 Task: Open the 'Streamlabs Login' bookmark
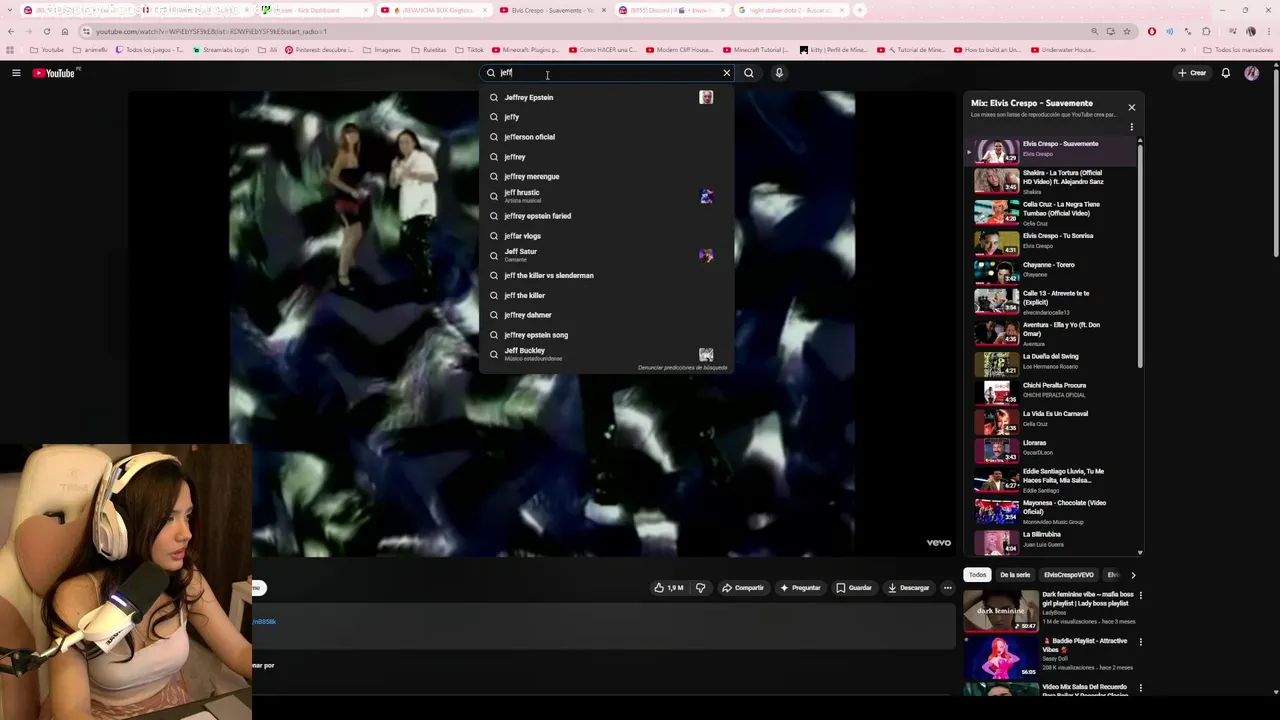(222, 50)
